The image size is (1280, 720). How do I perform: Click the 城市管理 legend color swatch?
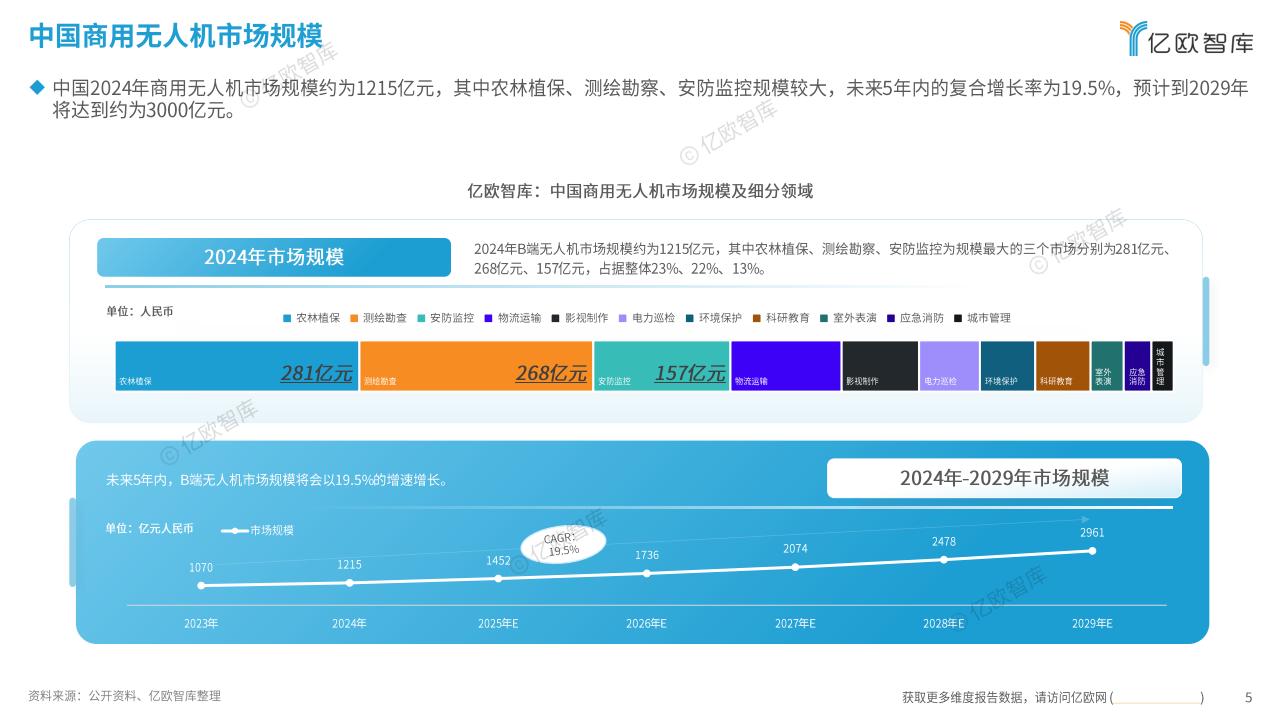(958, 318)
